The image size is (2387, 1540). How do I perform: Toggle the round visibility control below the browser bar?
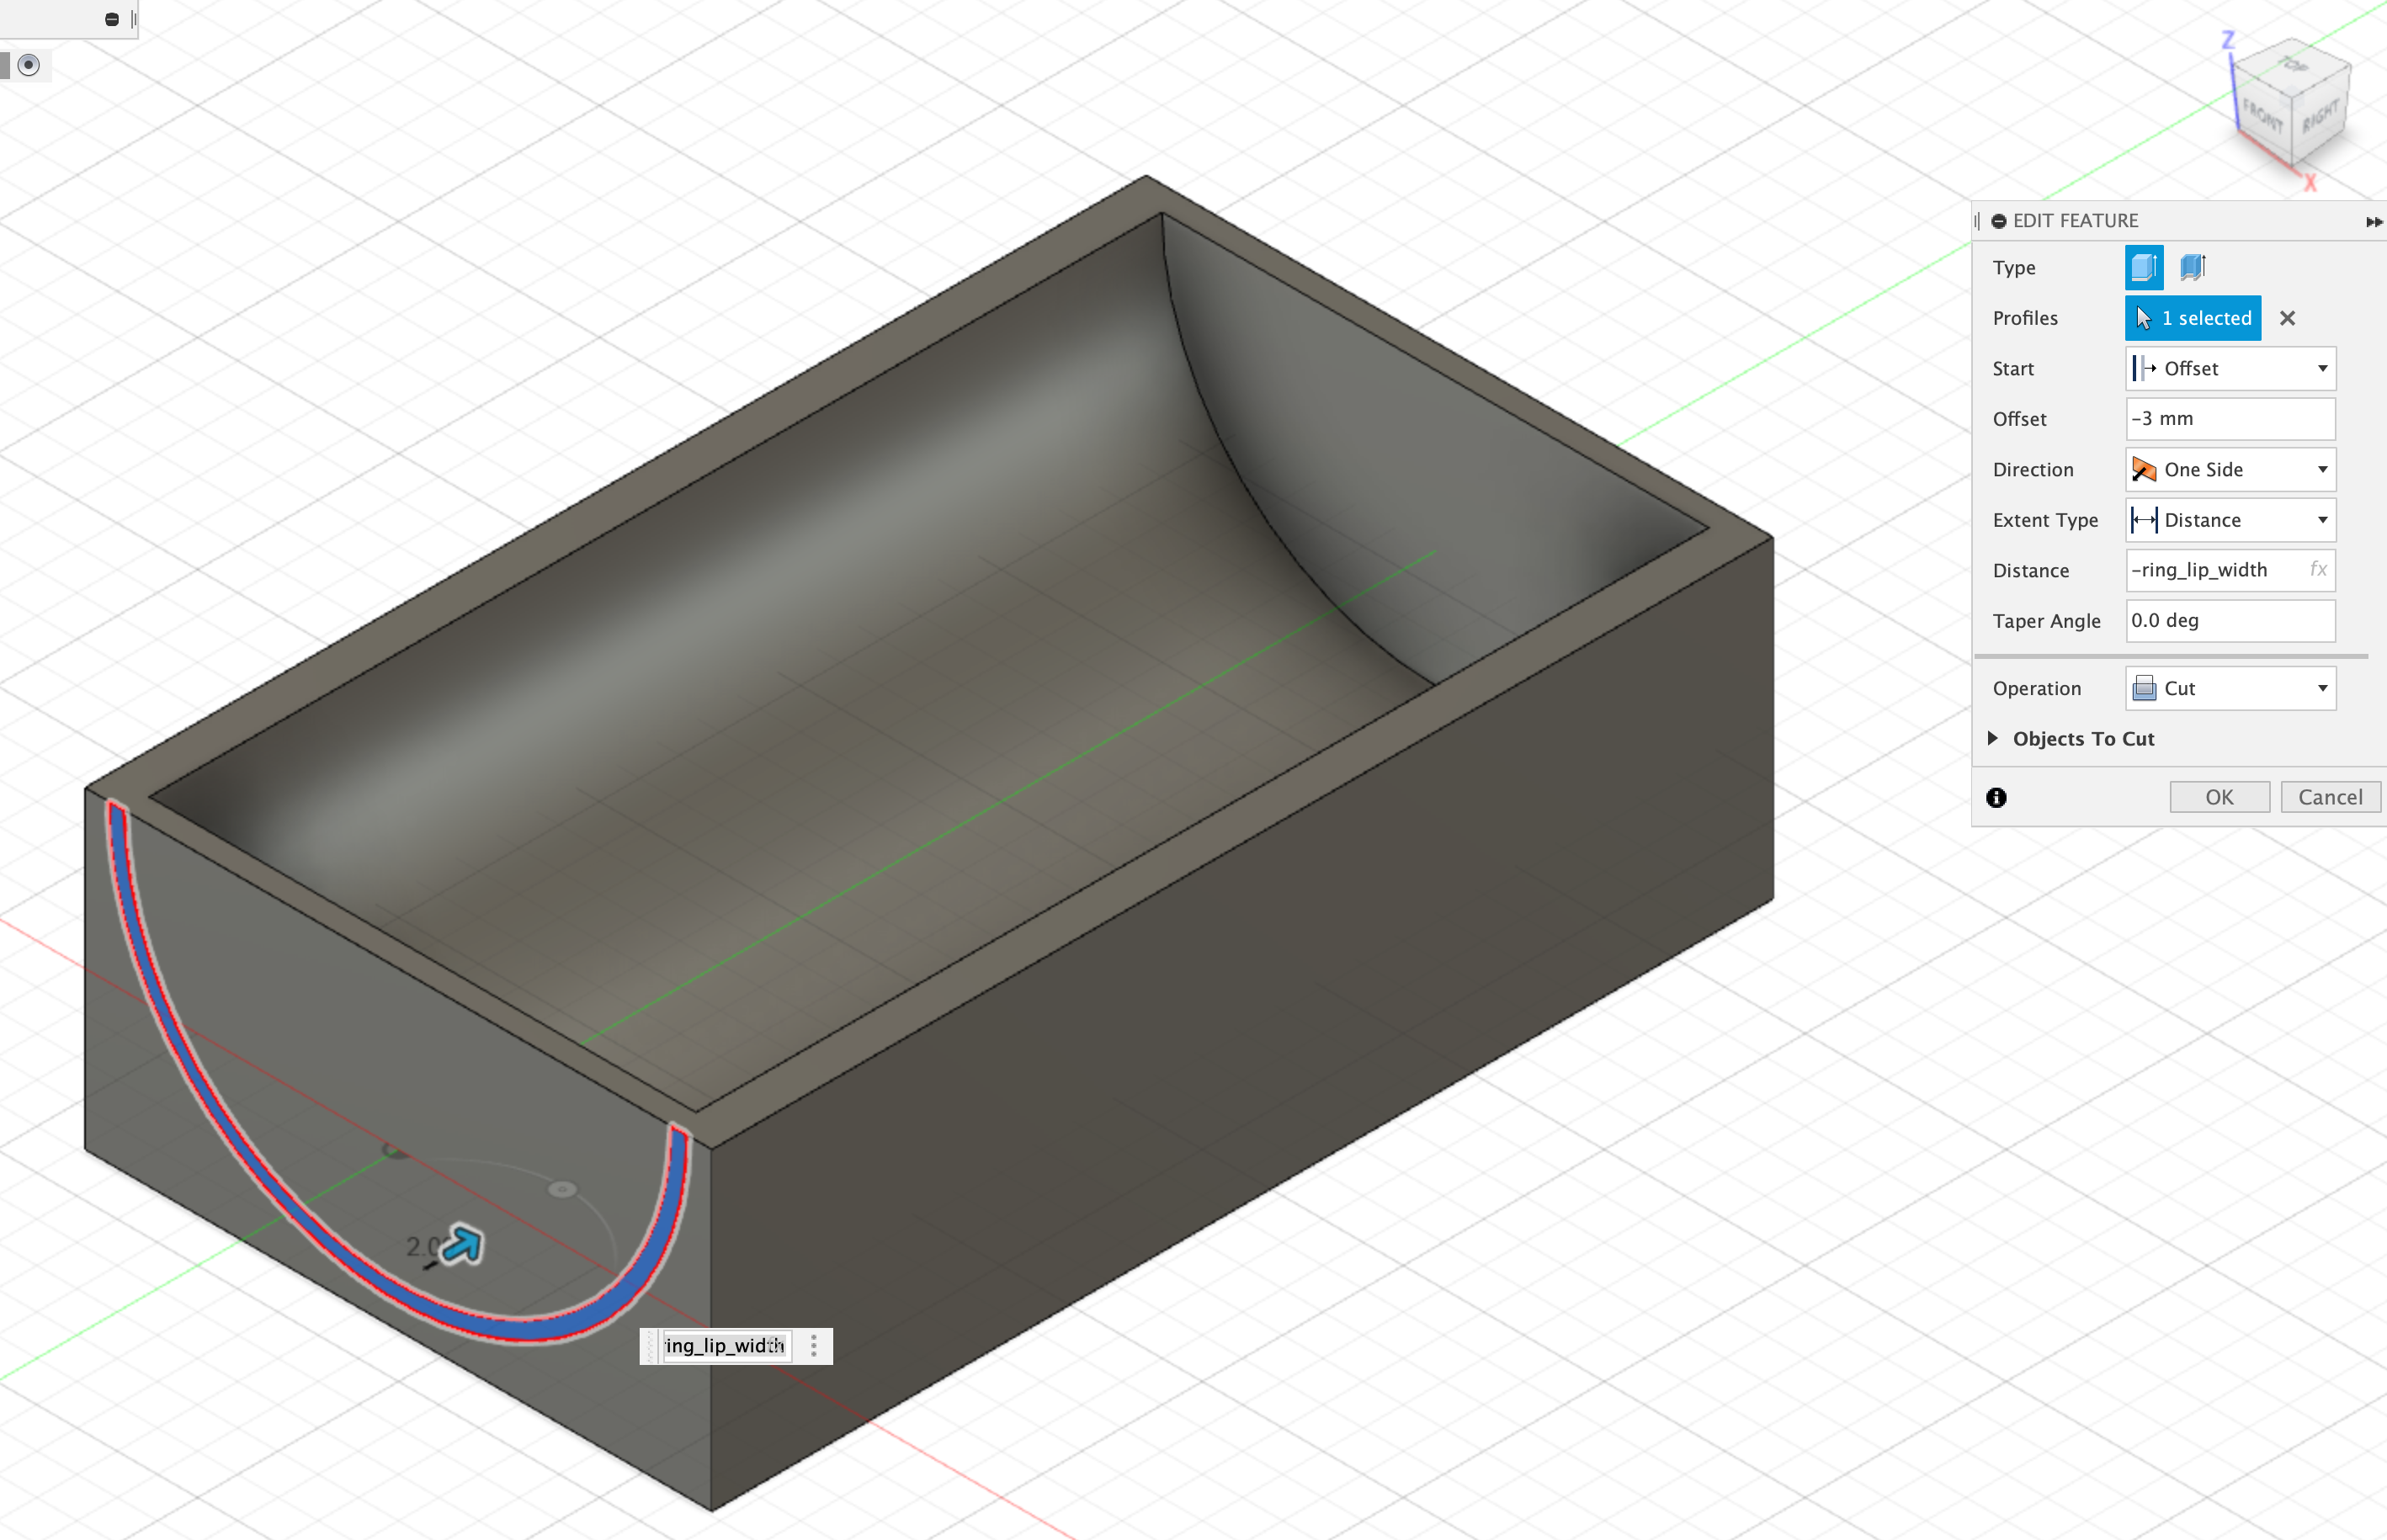28,65
